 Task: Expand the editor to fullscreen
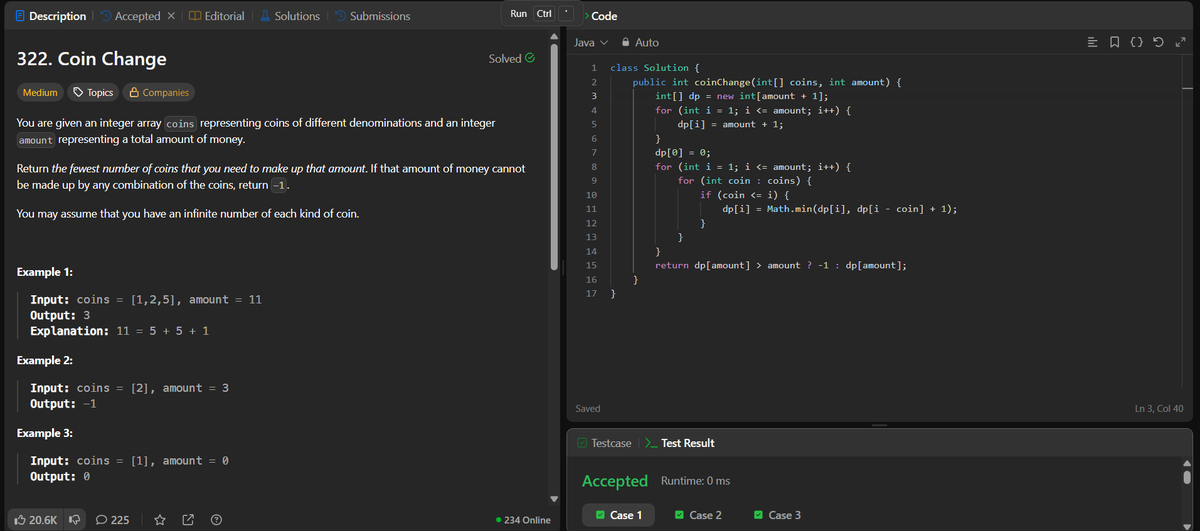[x=1182, y=42]
